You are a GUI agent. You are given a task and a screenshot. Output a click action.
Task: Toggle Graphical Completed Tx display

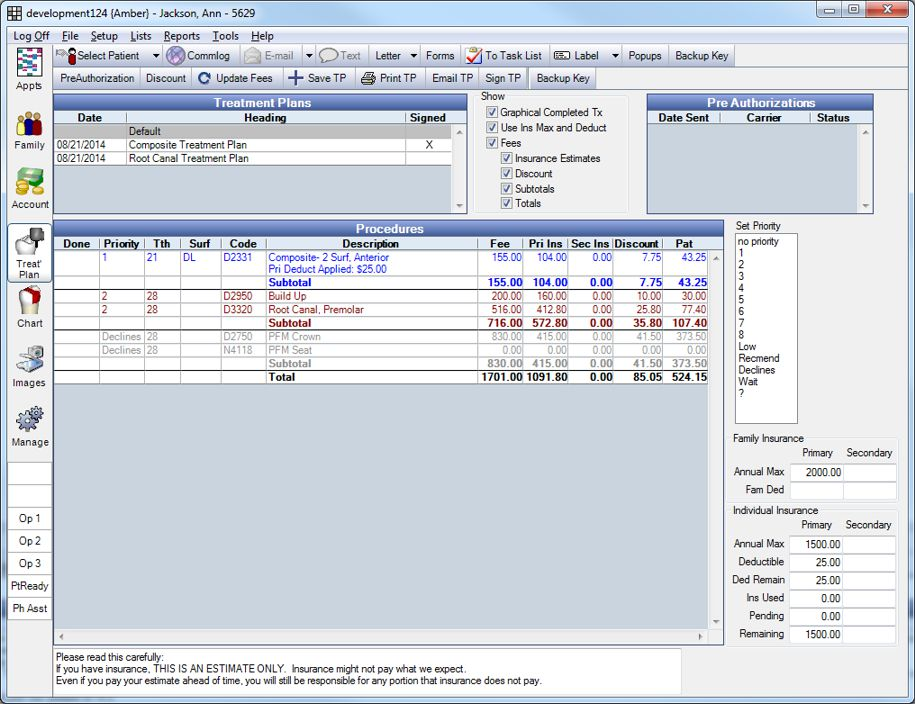[x=490, y=112]
